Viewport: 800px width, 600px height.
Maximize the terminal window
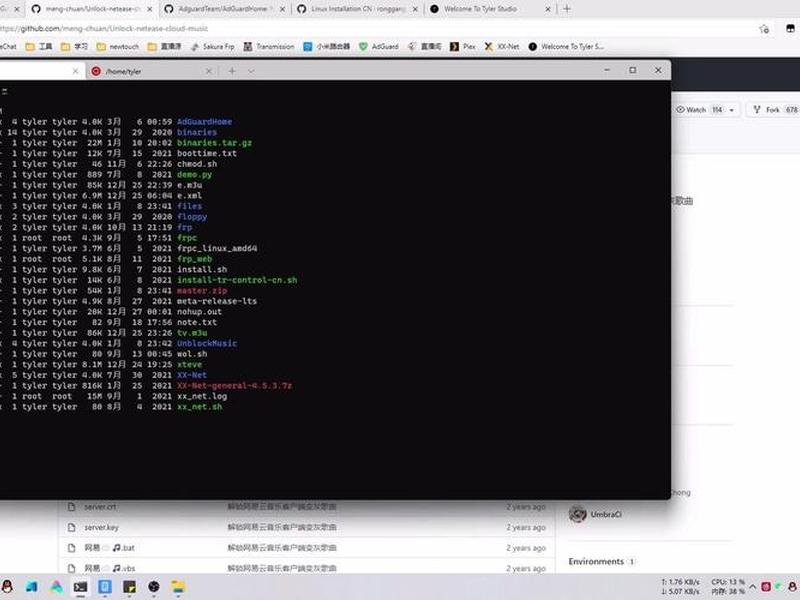pyautogui.click(x=633, y=70)
